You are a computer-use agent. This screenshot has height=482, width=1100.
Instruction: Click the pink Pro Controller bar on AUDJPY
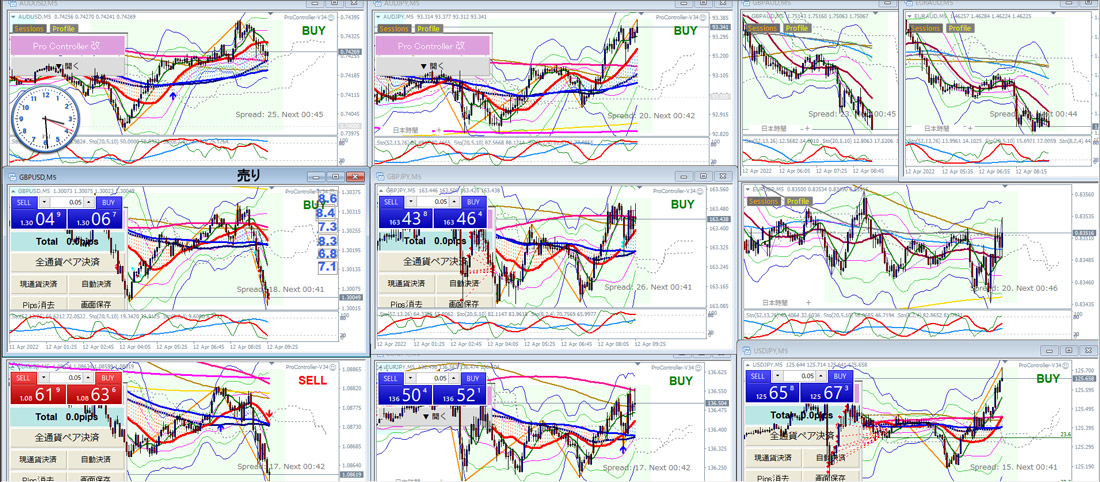pyautogui.click(x=433, y=46)
